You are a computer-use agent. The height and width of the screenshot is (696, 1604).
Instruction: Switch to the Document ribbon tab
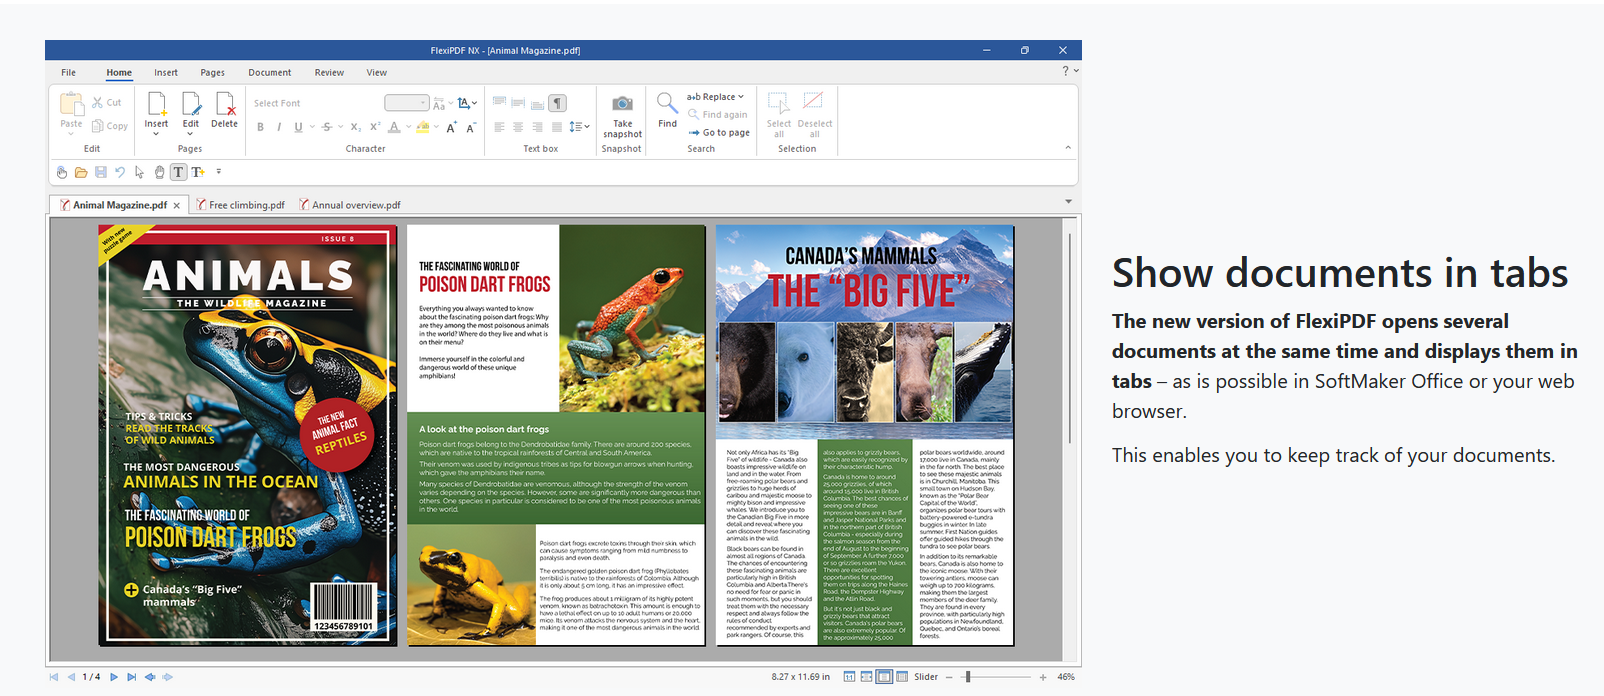pyautogui.click(x=270, y=73)
